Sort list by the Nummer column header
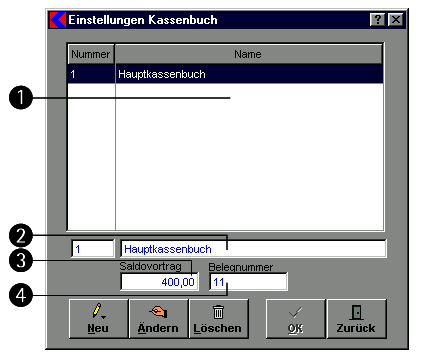The width and height of the screenshot is (424, 363). tap(91, 54)
